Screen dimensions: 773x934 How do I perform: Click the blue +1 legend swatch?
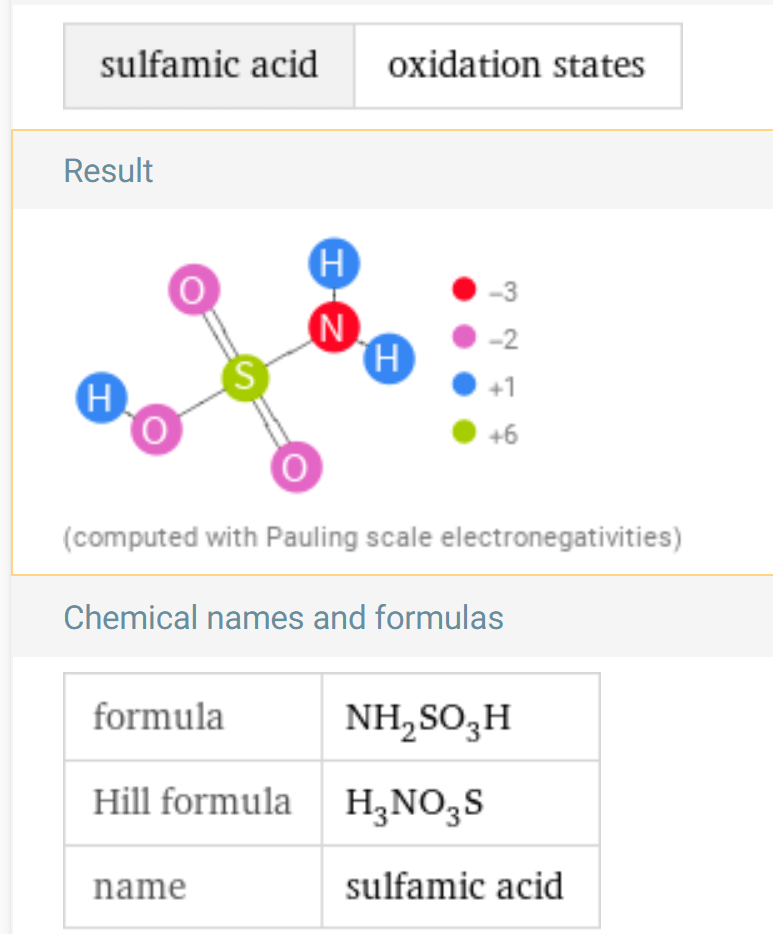tap(464, 384)
